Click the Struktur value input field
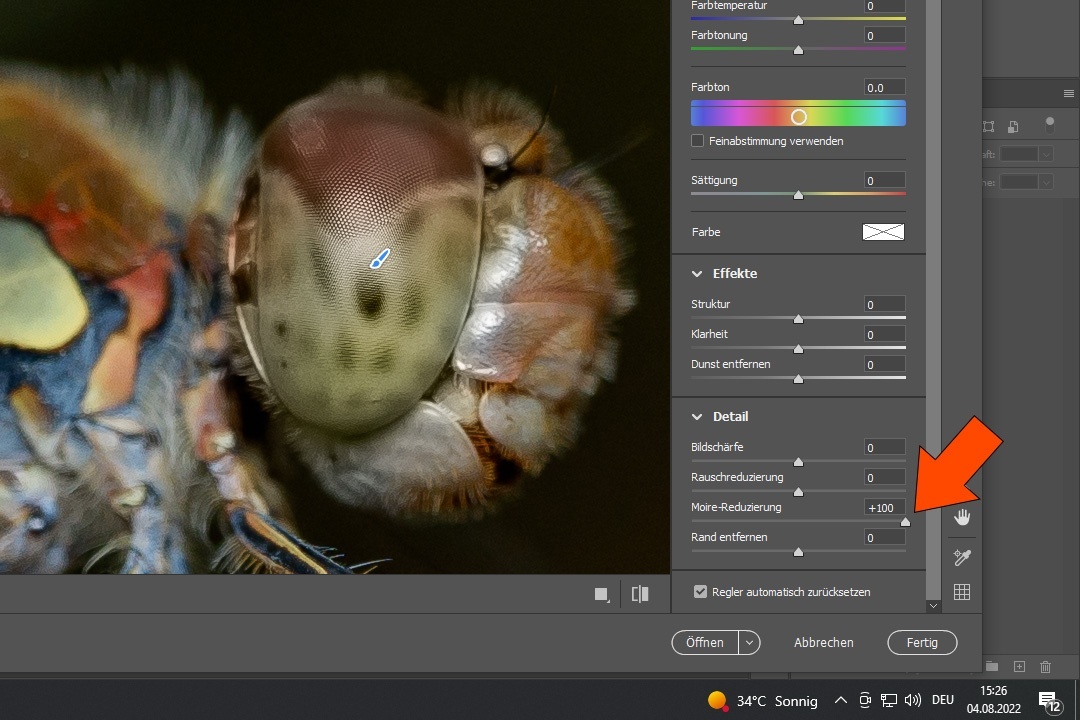This screenshot has width=1080, height=720. 885,304
